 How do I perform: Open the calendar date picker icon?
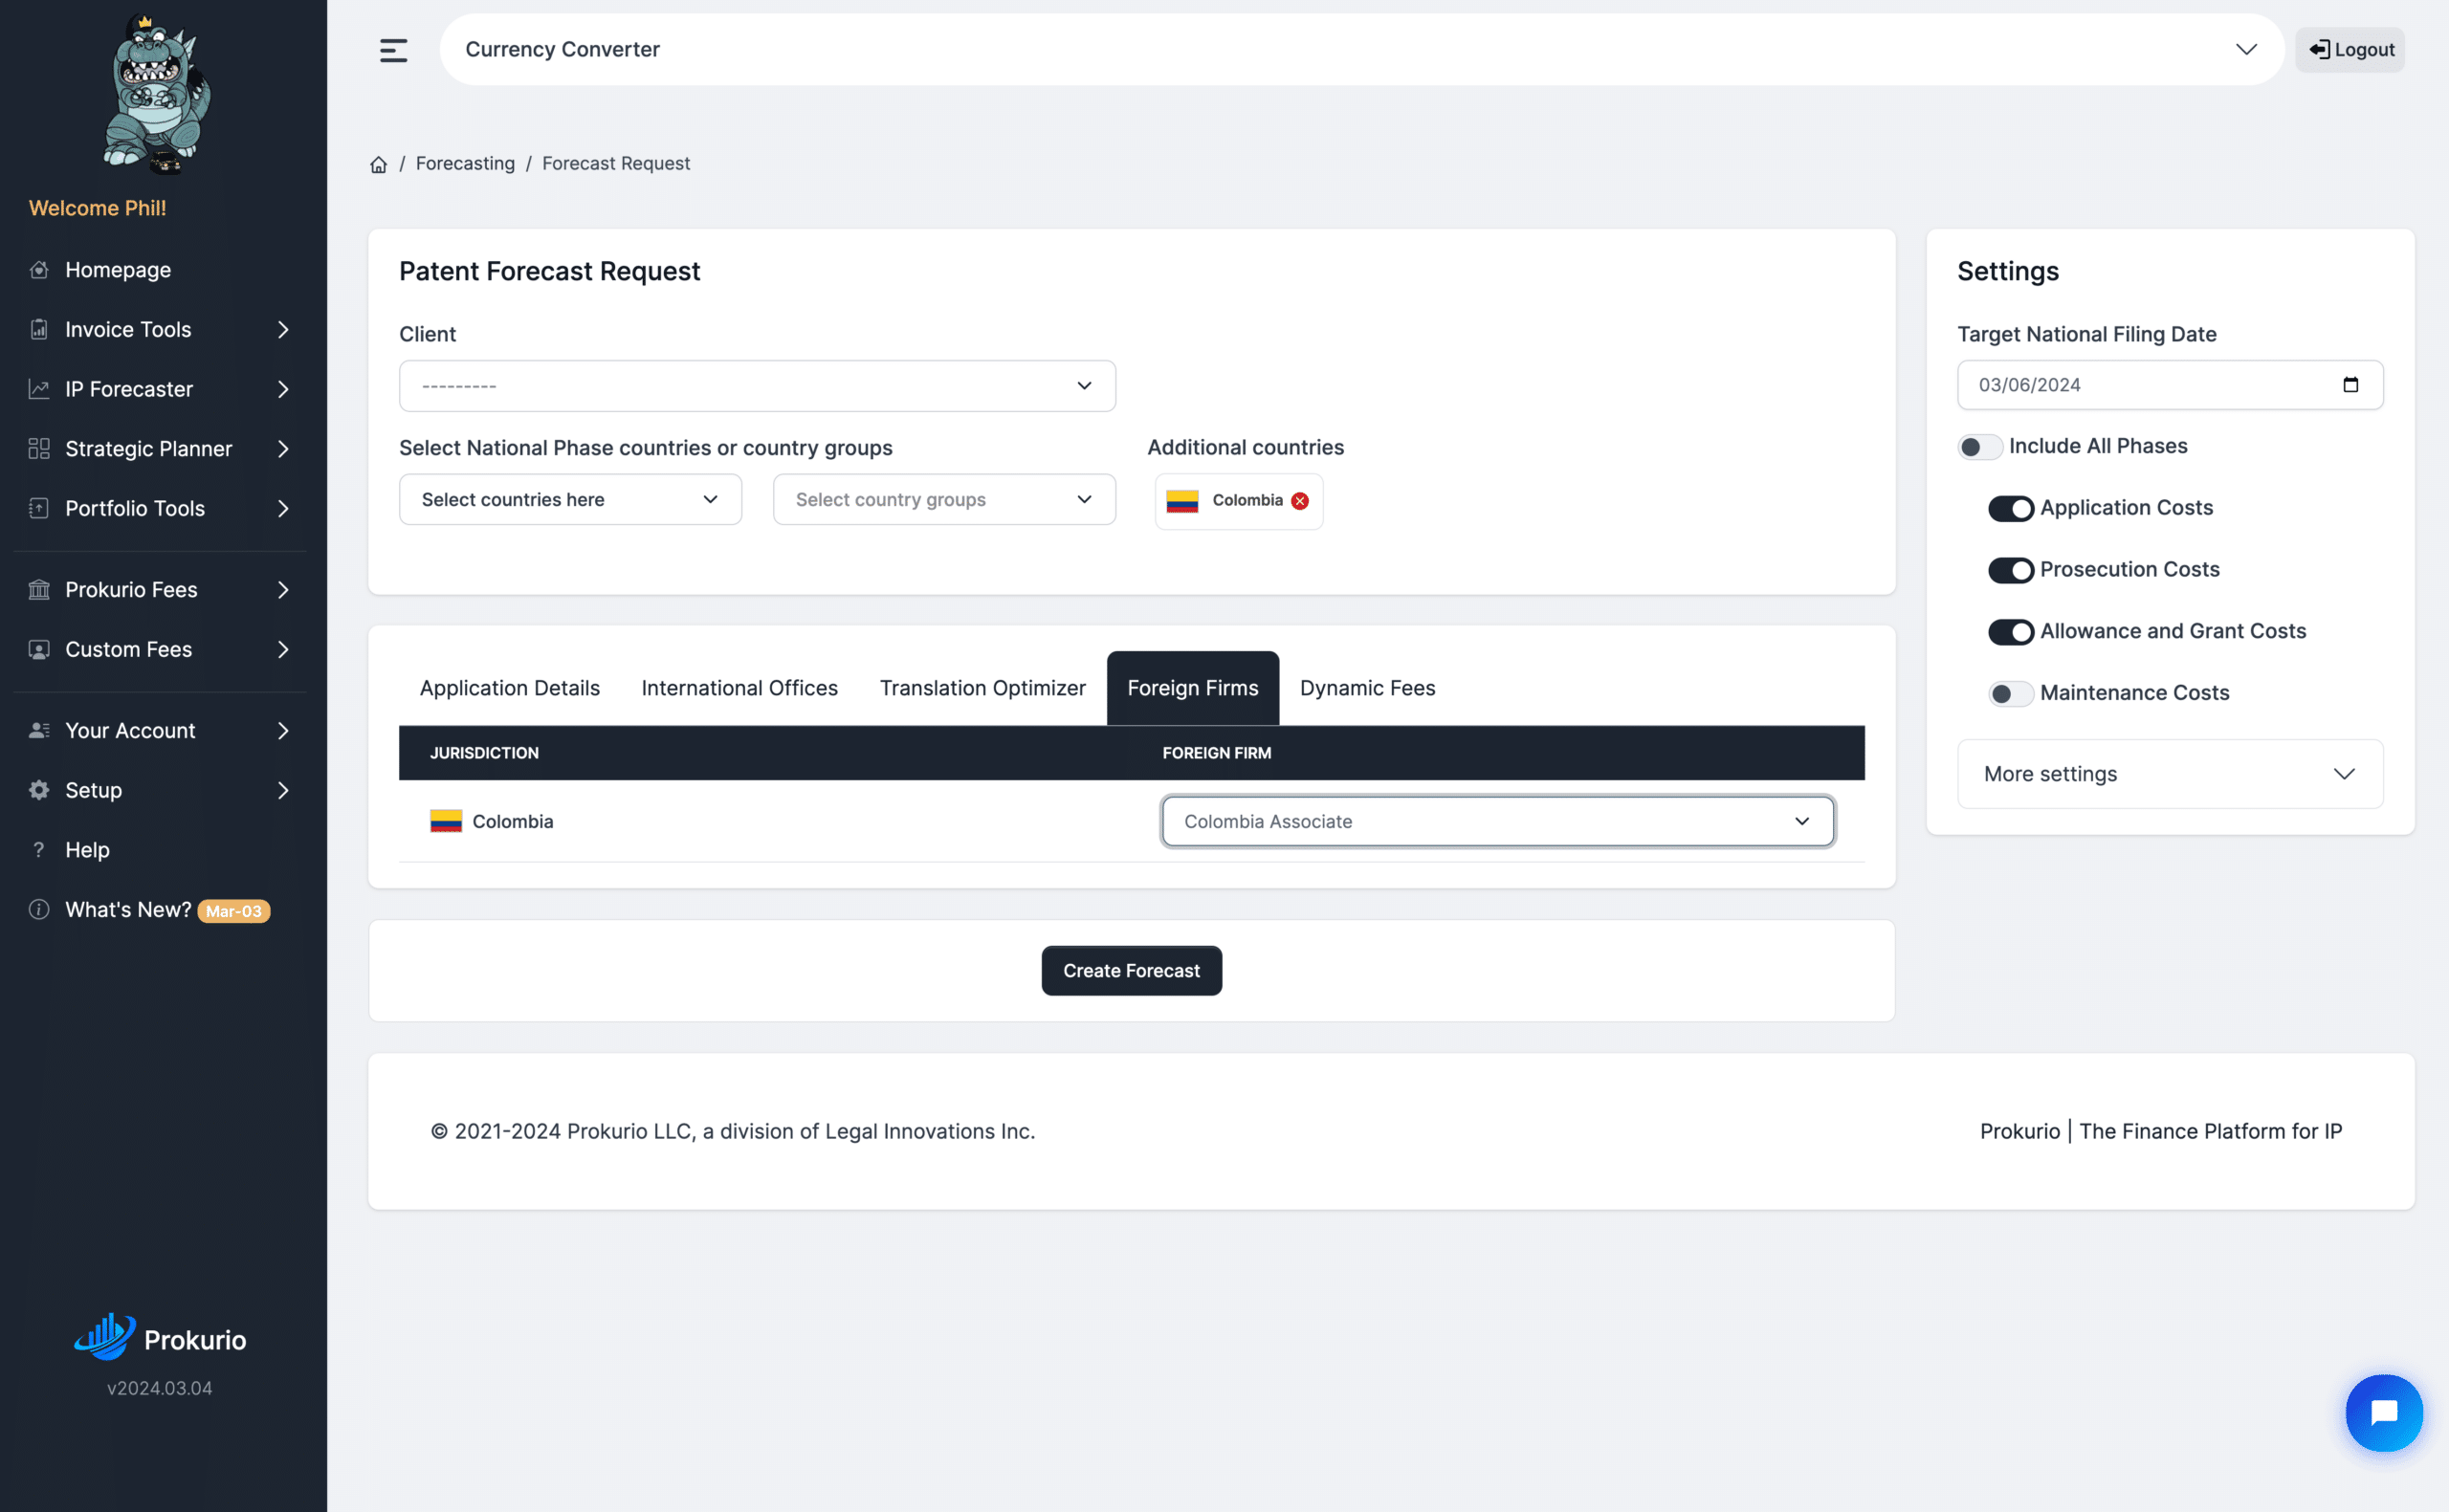tap(2350, 385)
